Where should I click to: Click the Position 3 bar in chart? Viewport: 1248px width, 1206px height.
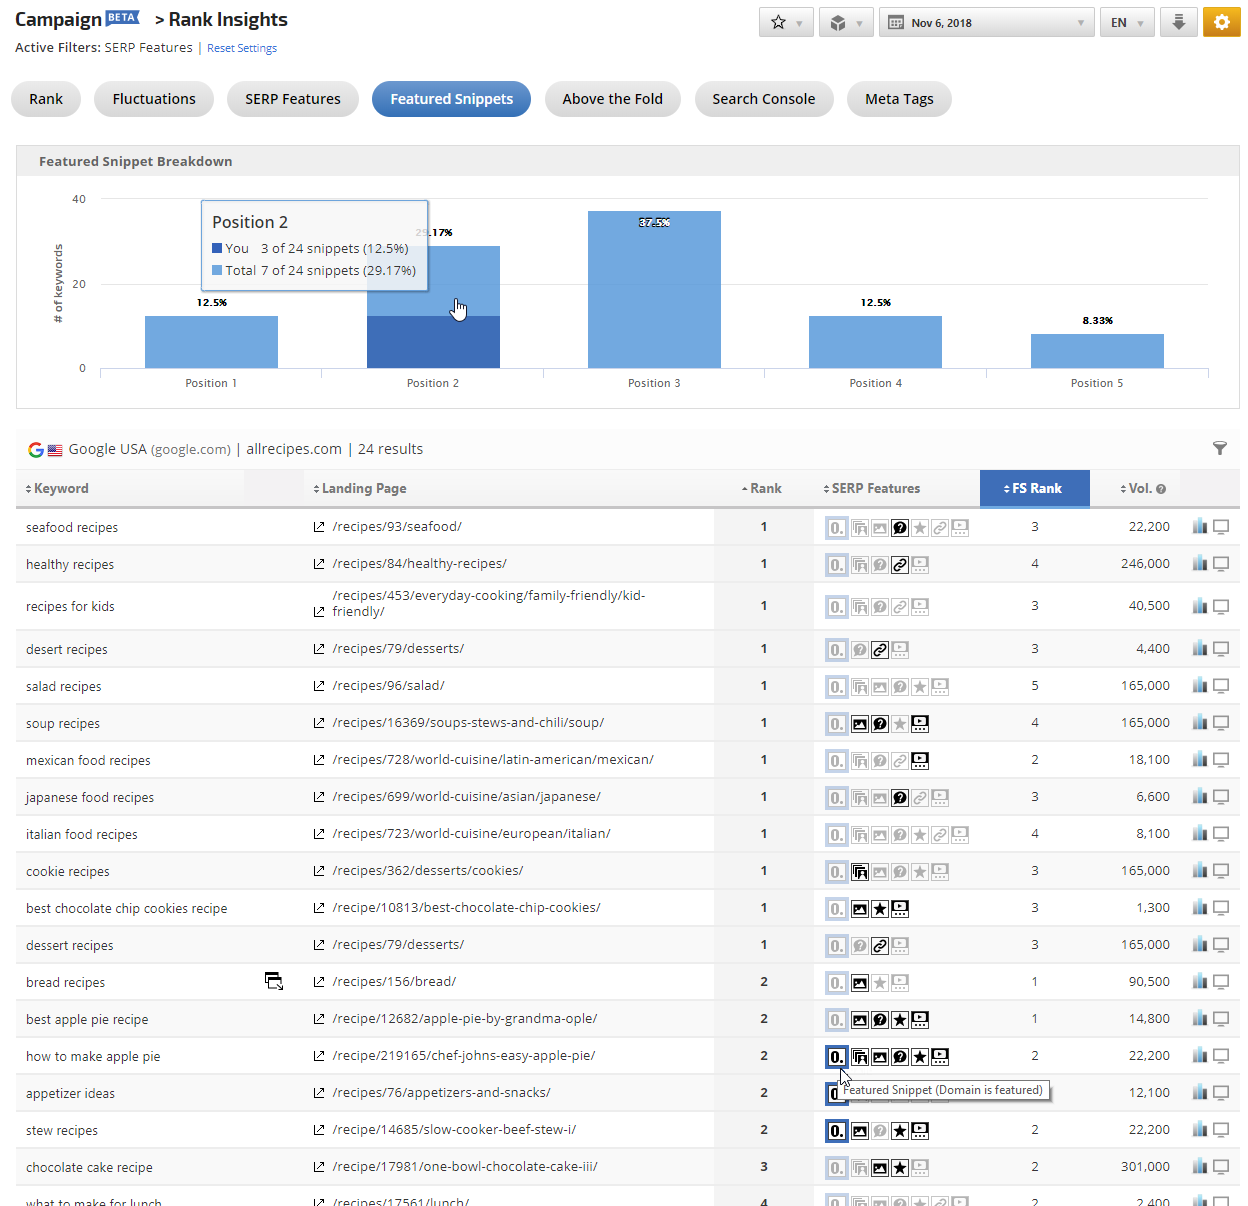point(654,290)
